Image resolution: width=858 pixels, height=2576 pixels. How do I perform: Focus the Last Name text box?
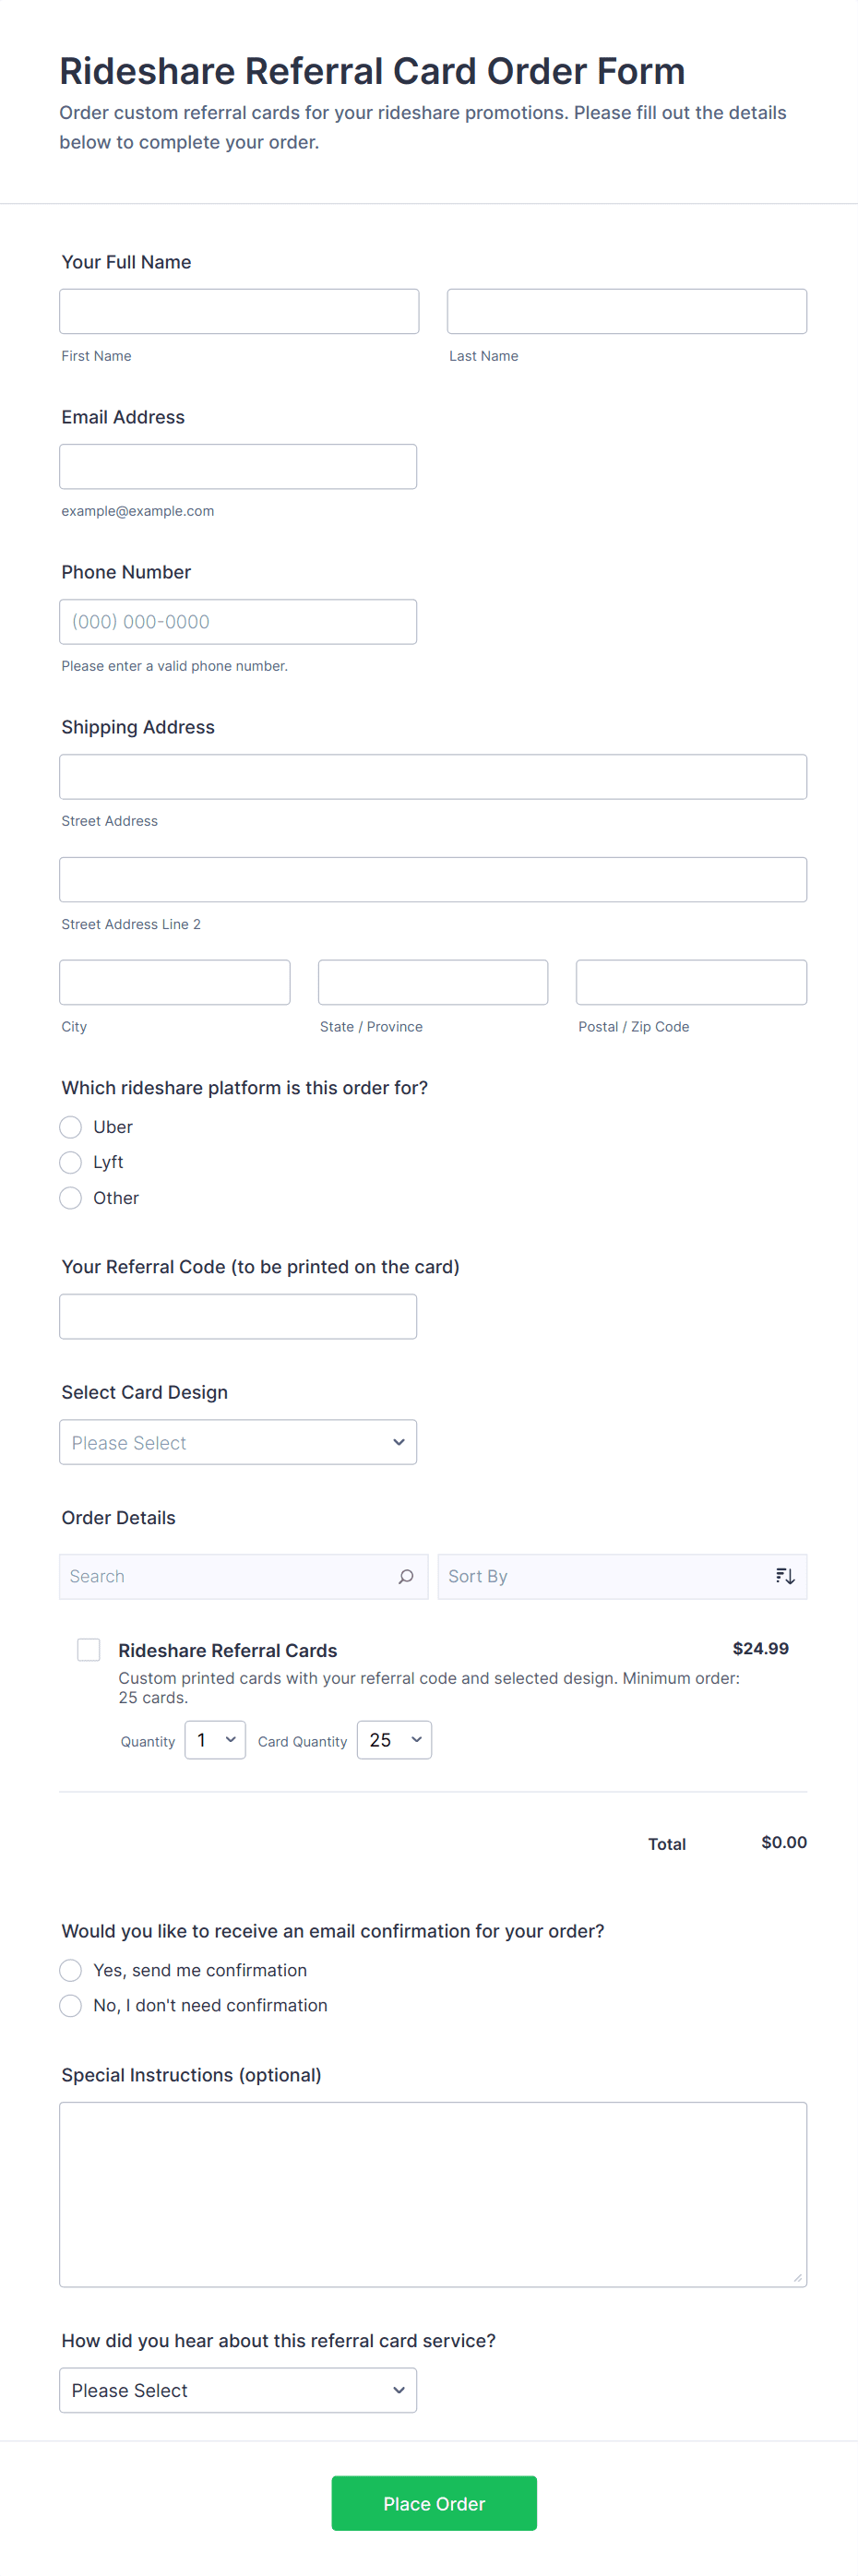pos(626,312)
